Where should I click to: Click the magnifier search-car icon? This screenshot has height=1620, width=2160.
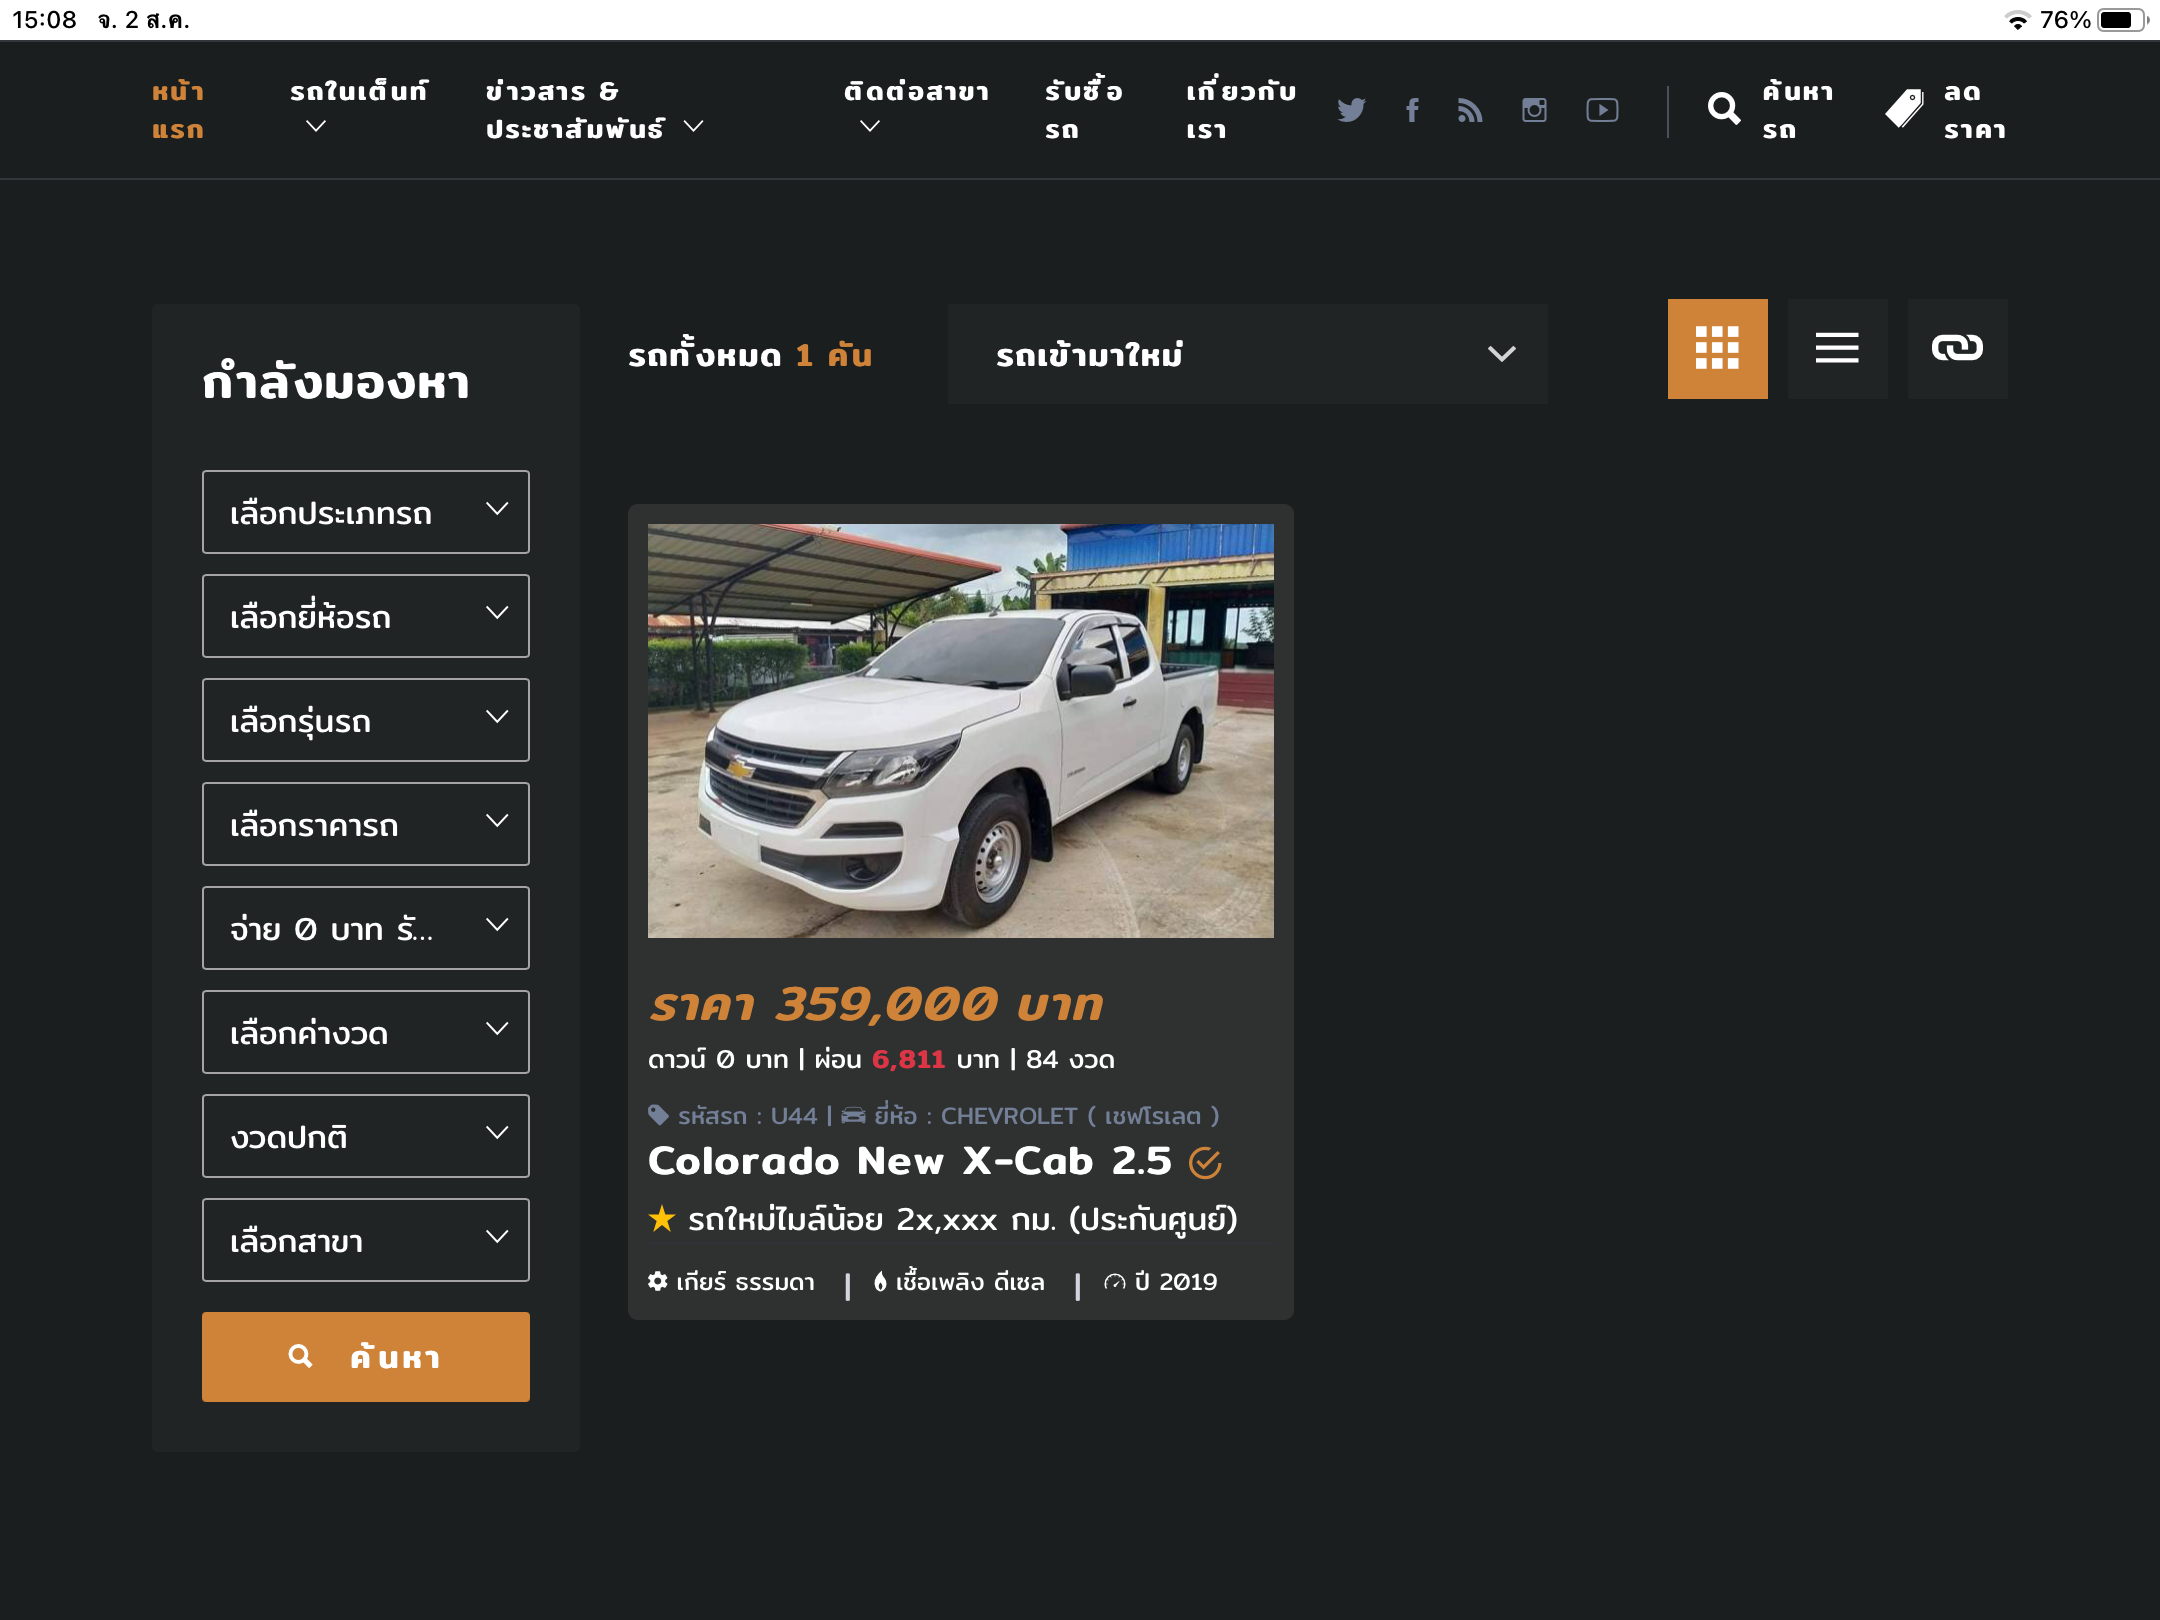pos(1724,109)
